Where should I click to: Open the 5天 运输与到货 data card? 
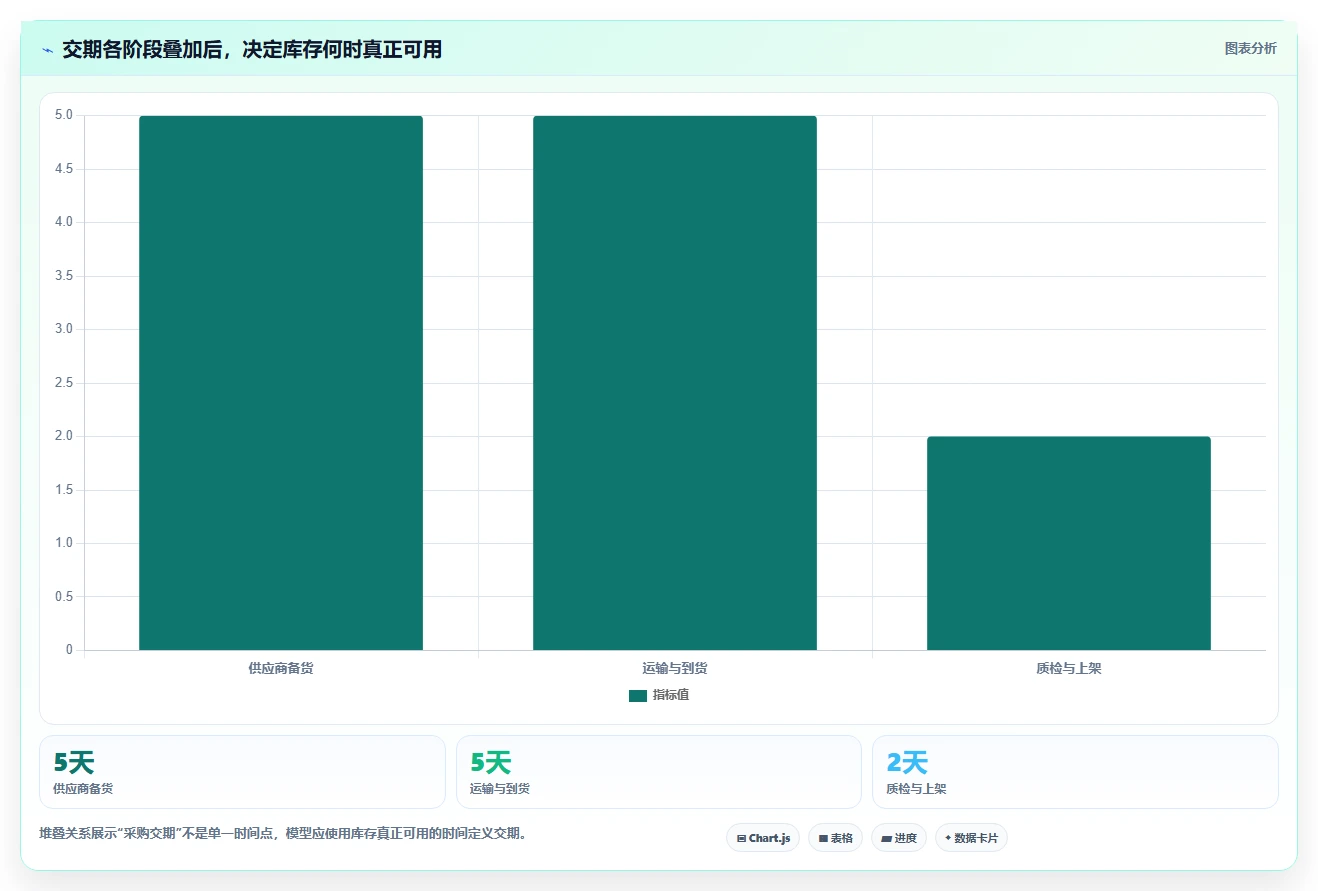(x=659, y=772)
